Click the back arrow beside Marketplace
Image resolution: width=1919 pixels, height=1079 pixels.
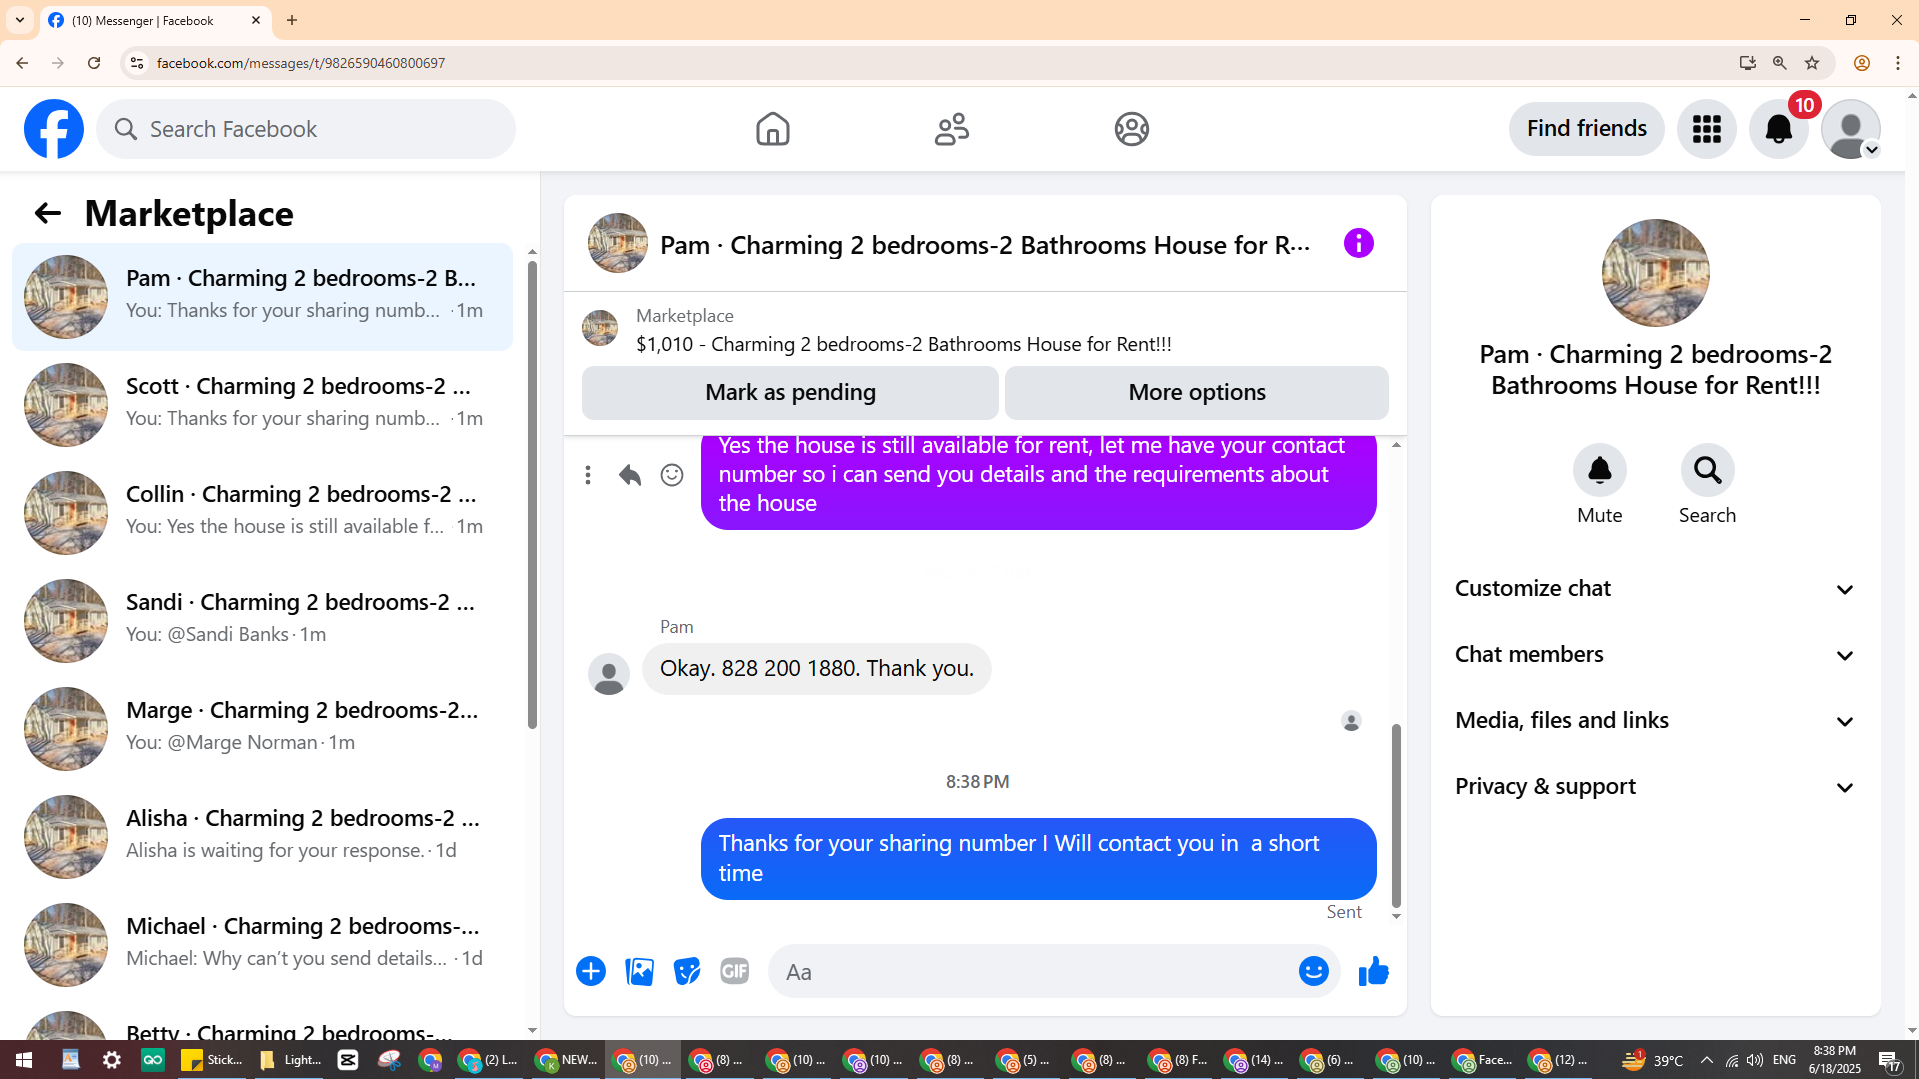tap(47, 213)
